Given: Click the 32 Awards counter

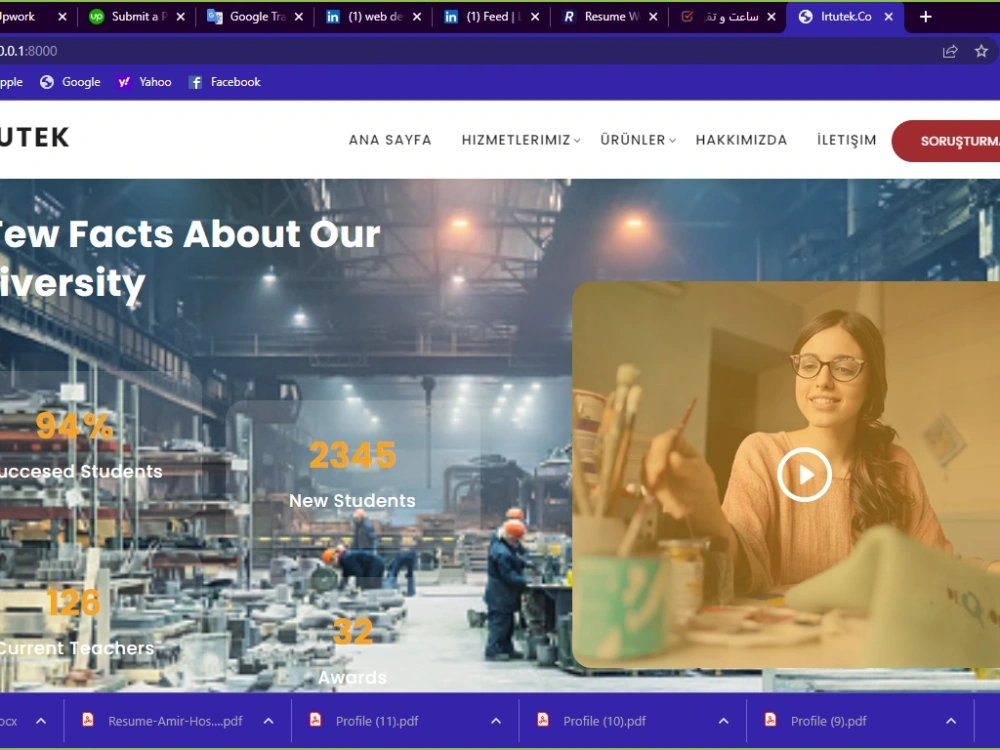Looking at the screenshot, I should [352, 651].
